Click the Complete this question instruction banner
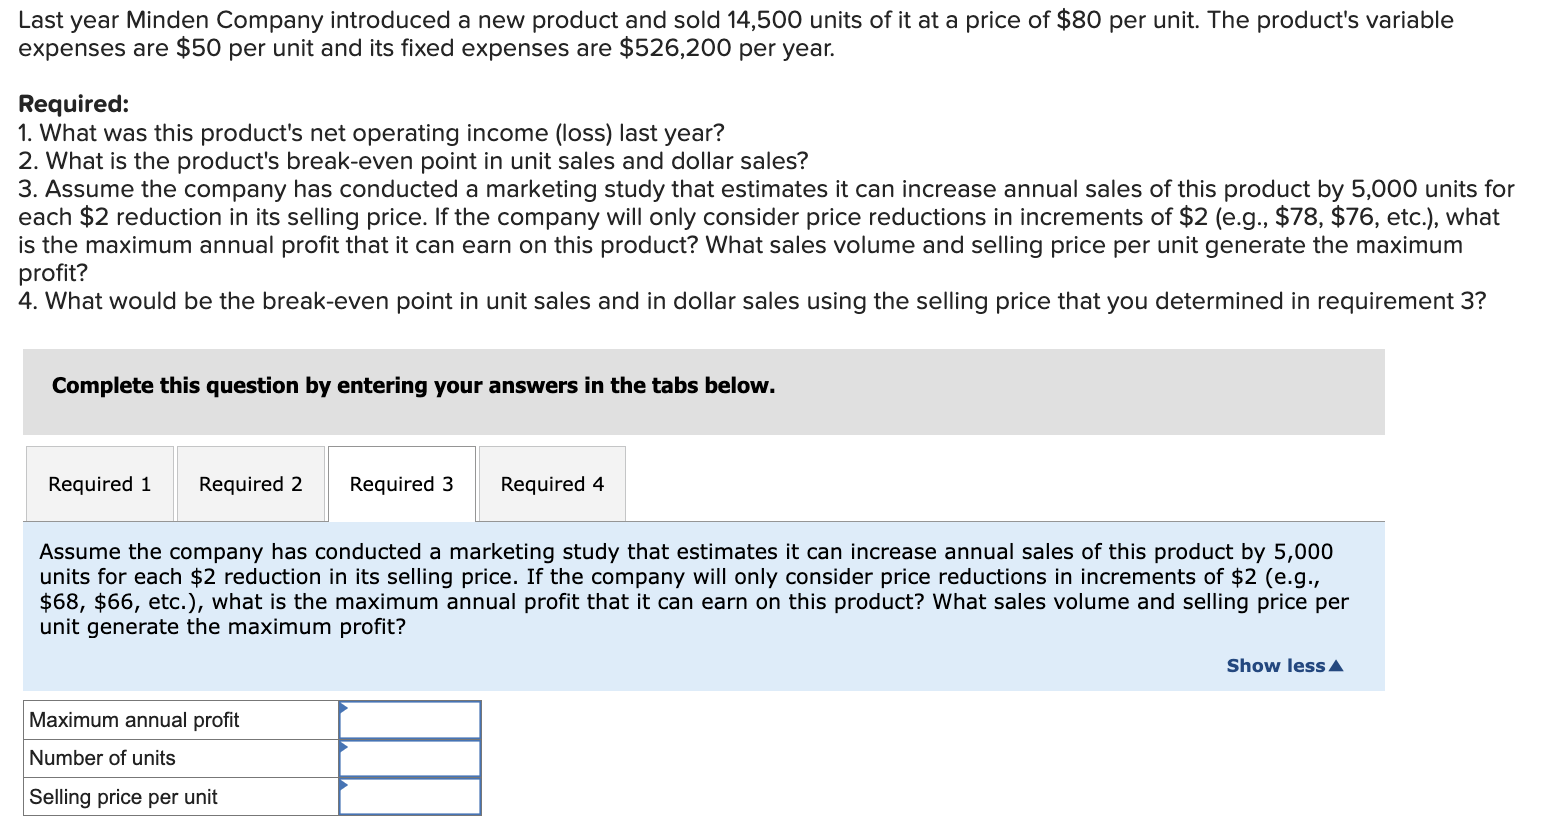 (413, 386)
